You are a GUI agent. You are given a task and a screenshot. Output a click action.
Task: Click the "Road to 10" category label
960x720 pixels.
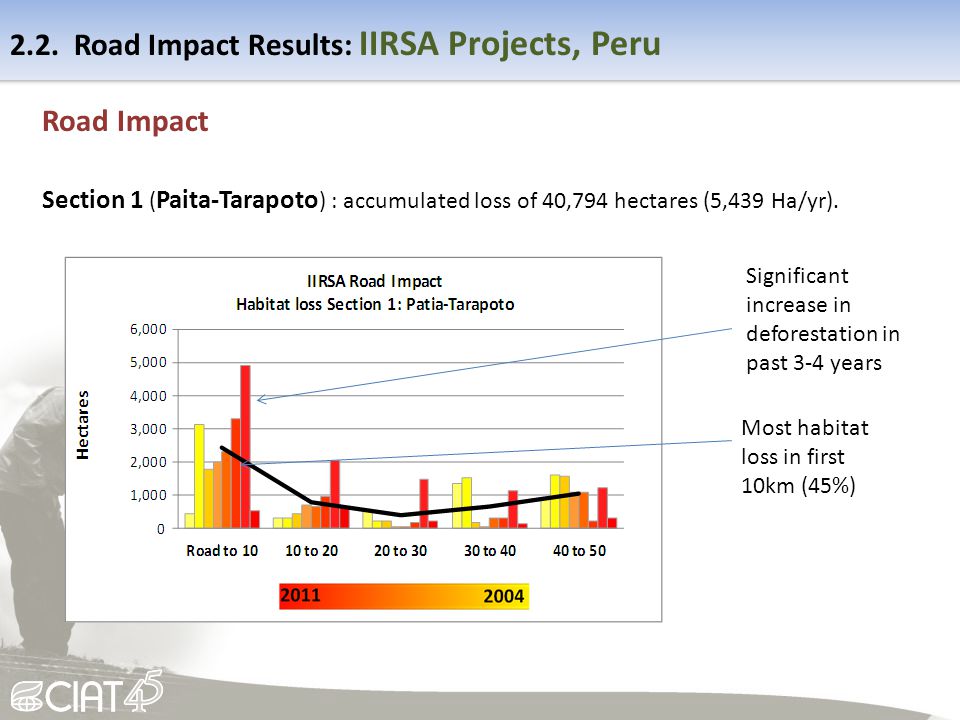(x=222, y=551)
